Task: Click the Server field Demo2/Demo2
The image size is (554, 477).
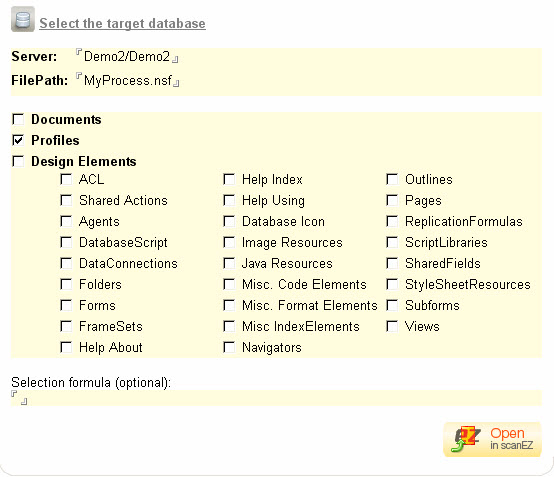Action: pyautogui.click(x=127, y=57)
